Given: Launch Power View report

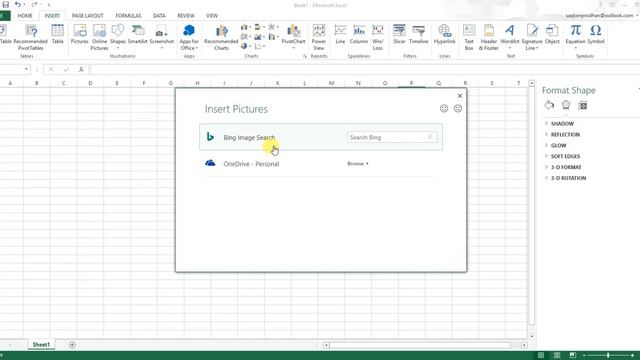Looking at the screenshot, I should (319, 37).
